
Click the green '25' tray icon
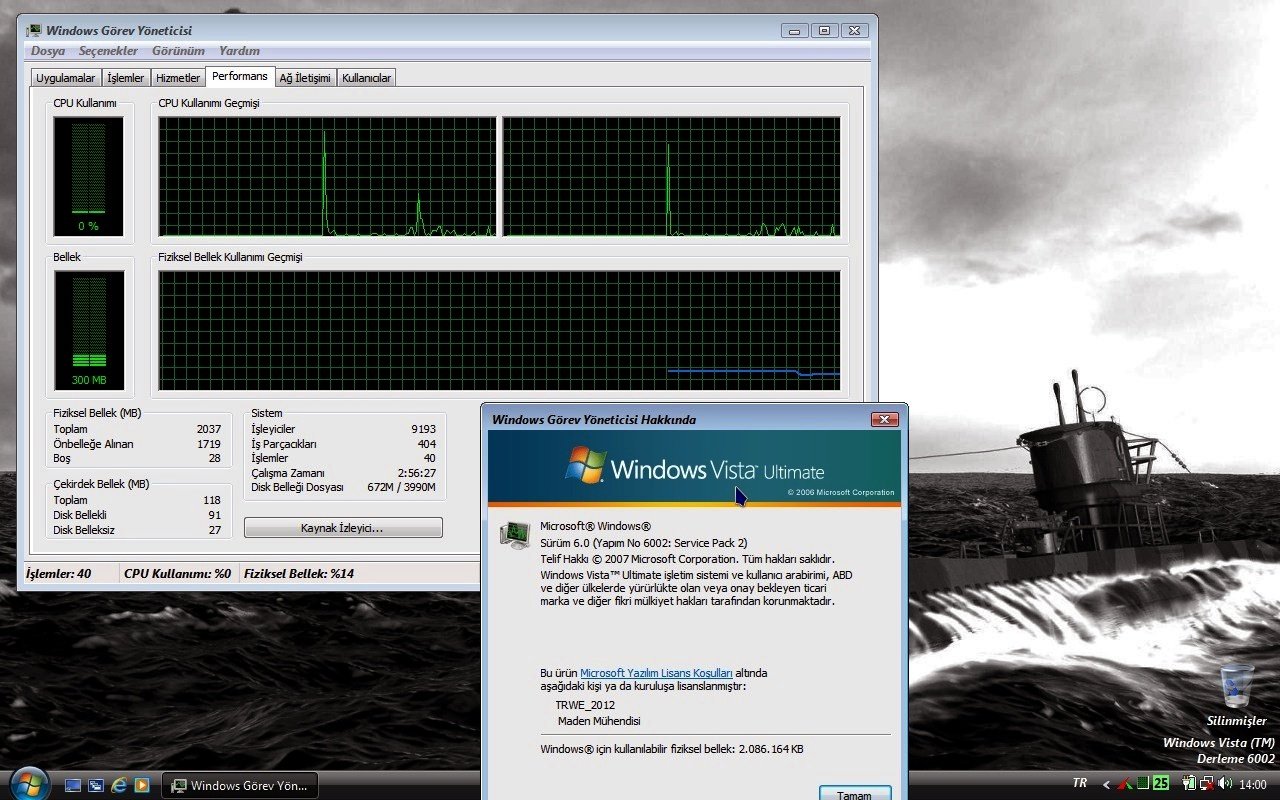tap(1161, 783)
